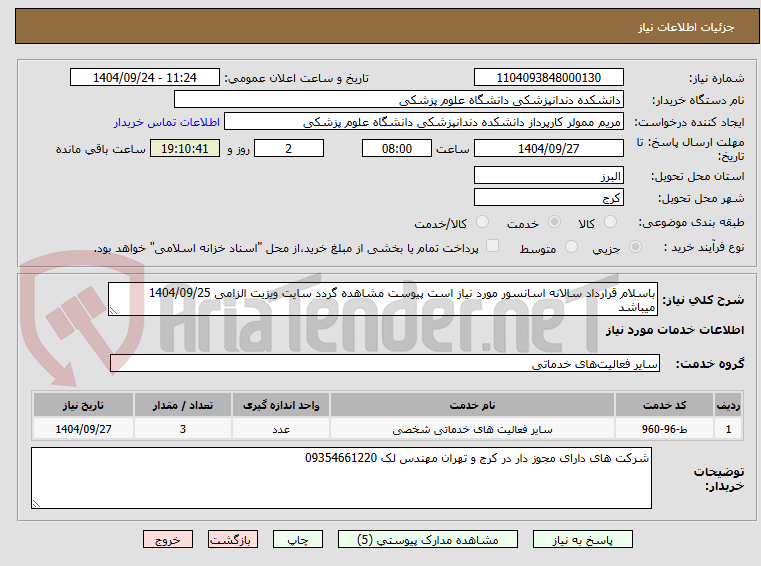Click the گروه خدمت field سایر فعالیت‌های خدماتی
This screenshot has width=761, height=566.
point(385,364)
